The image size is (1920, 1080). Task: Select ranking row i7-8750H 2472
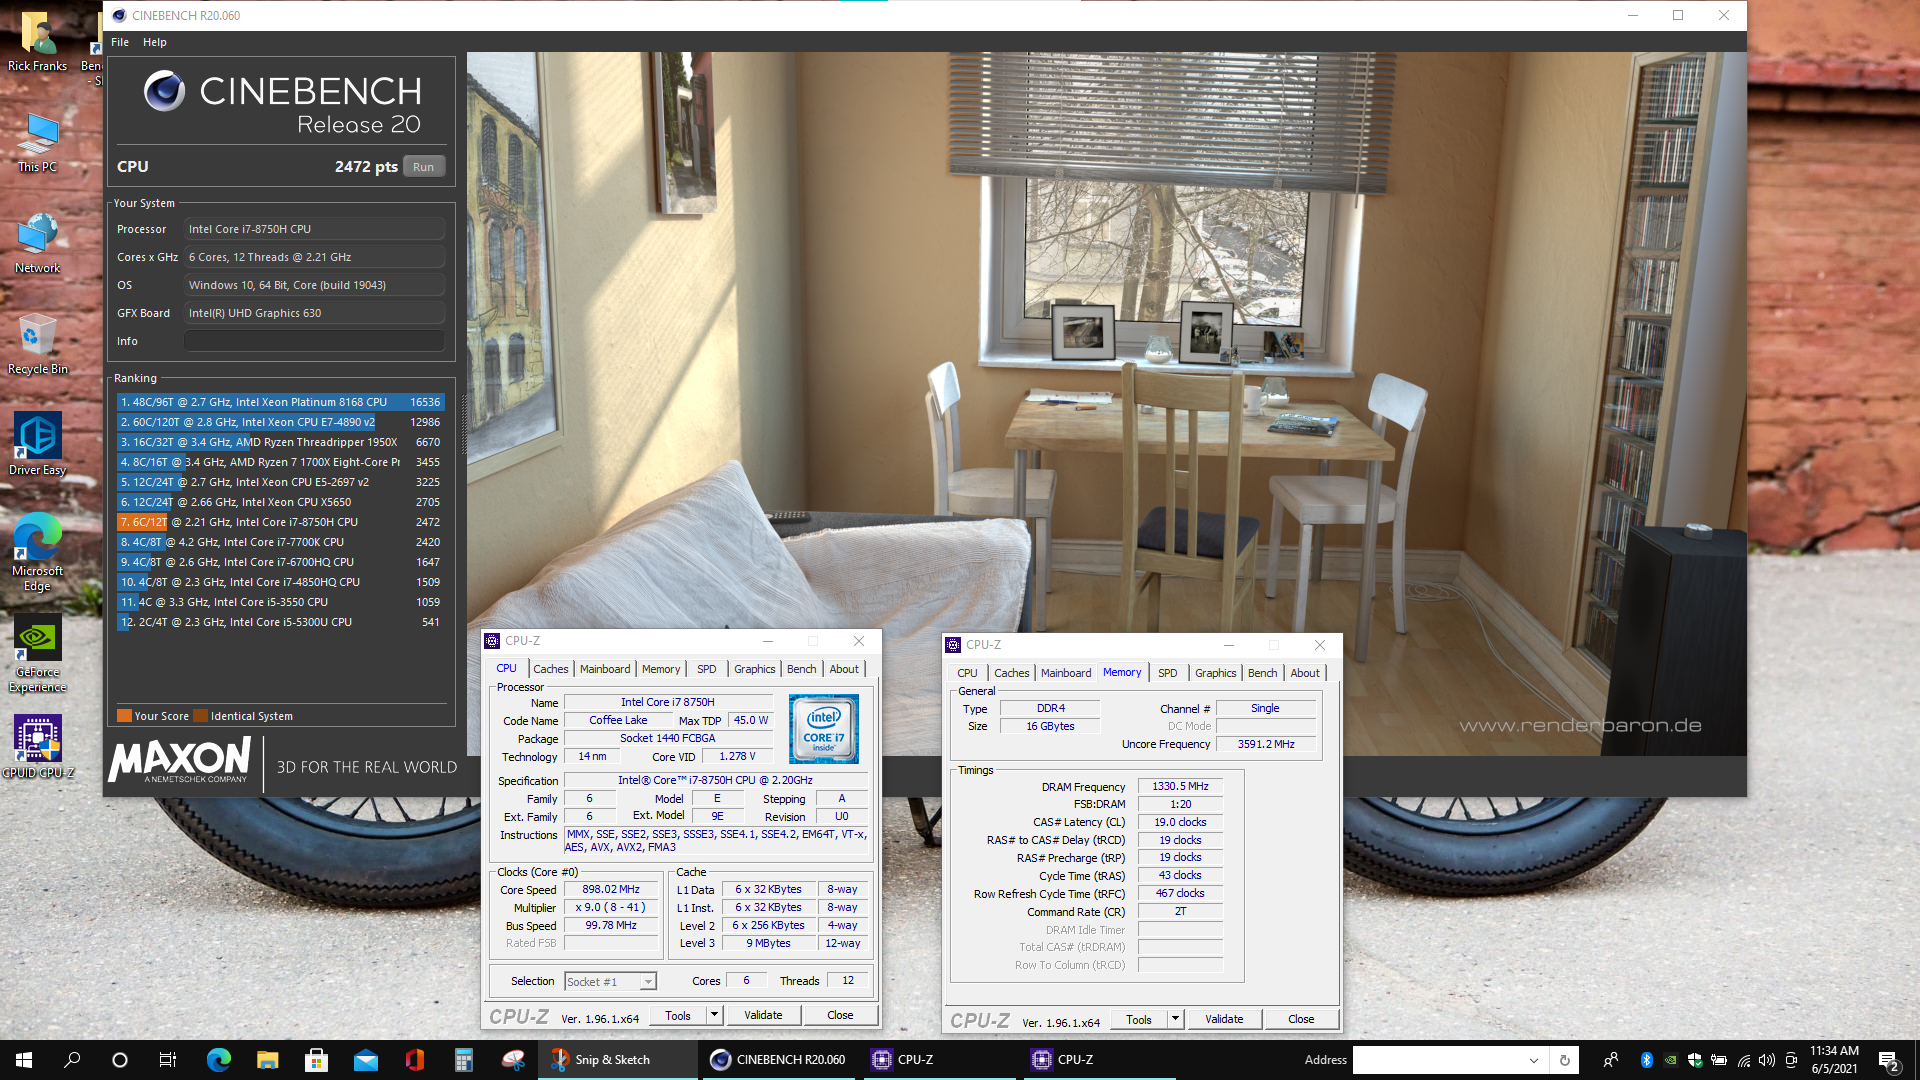[x=280, y=522]
